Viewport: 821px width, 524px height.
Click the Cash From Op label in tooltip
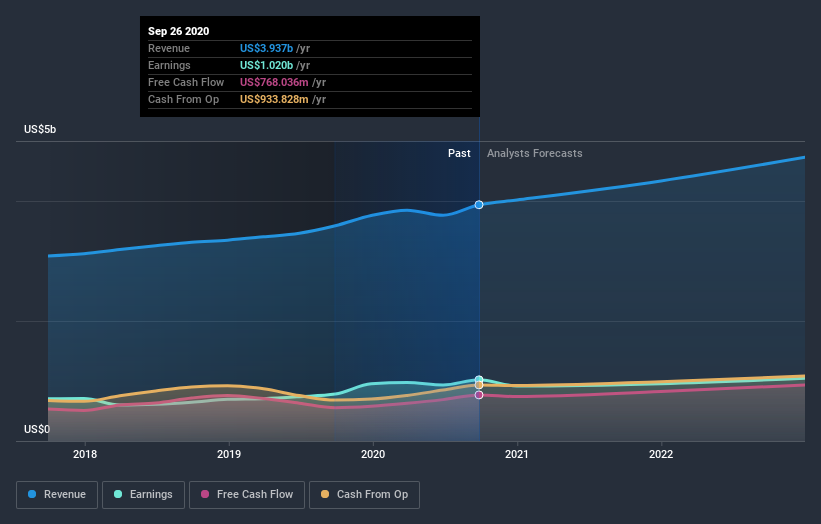point(183,99)
